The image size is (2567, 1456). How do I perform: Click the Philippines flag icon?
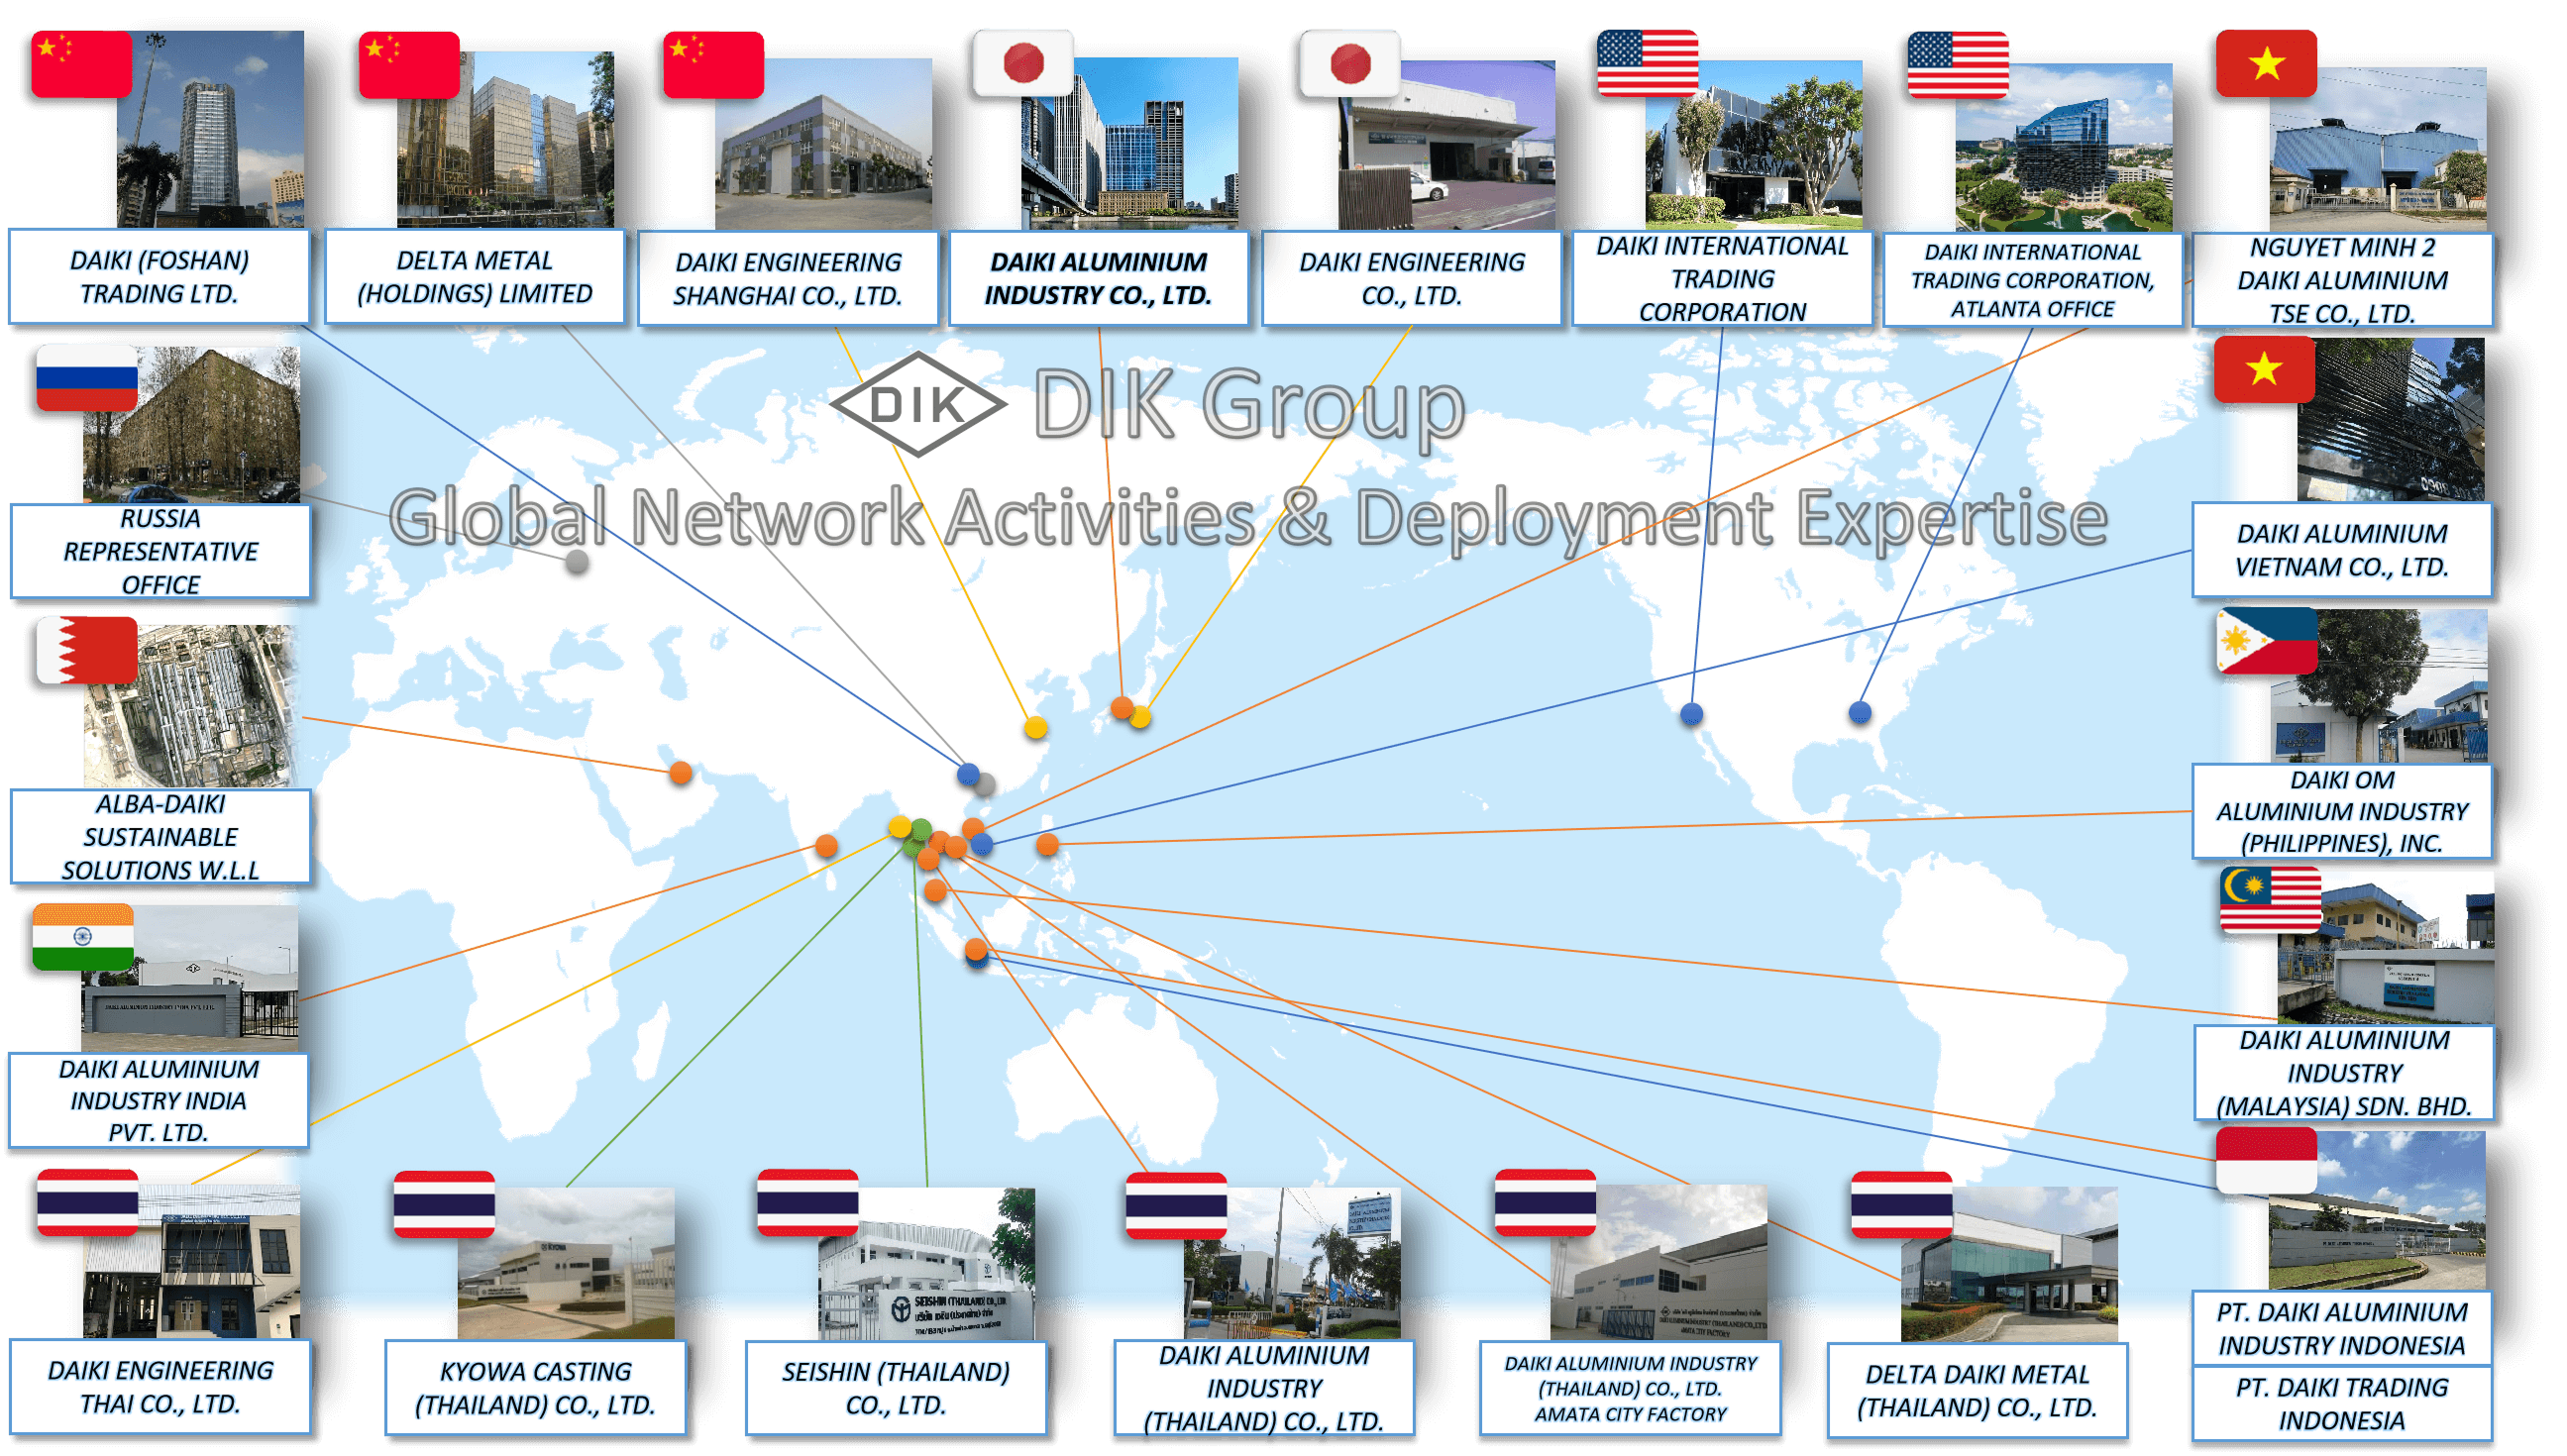[2266, 641]
